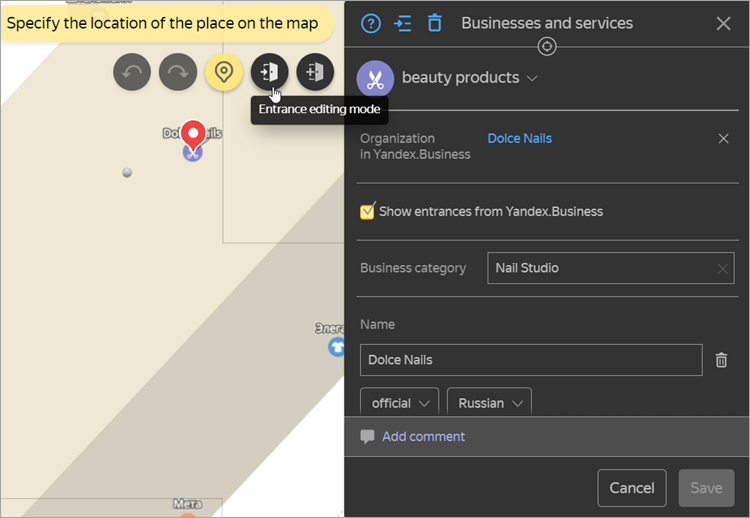
Task: Open the Russian language dropdown
Action: point(489,403)
